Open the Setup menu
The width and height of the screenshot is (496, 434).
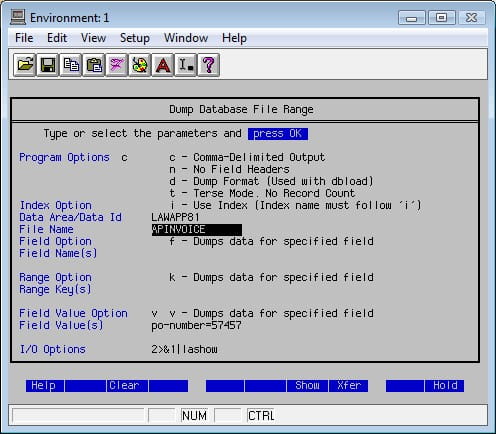point(135,38)
